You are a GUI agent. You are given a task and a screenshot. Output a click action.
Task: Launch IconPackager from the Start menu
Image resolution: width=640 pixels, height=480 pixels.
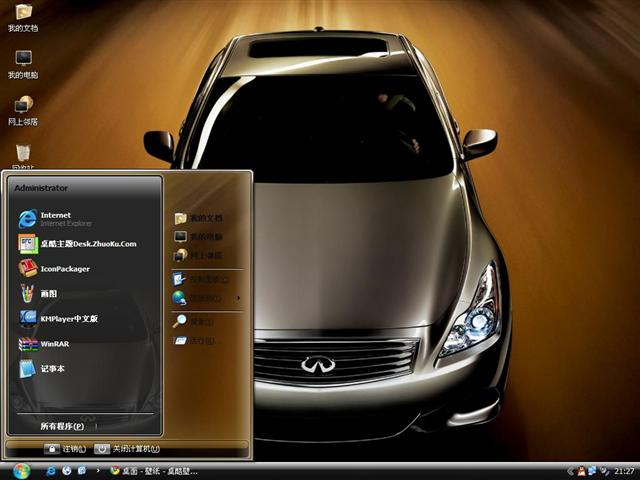[64, 269]
